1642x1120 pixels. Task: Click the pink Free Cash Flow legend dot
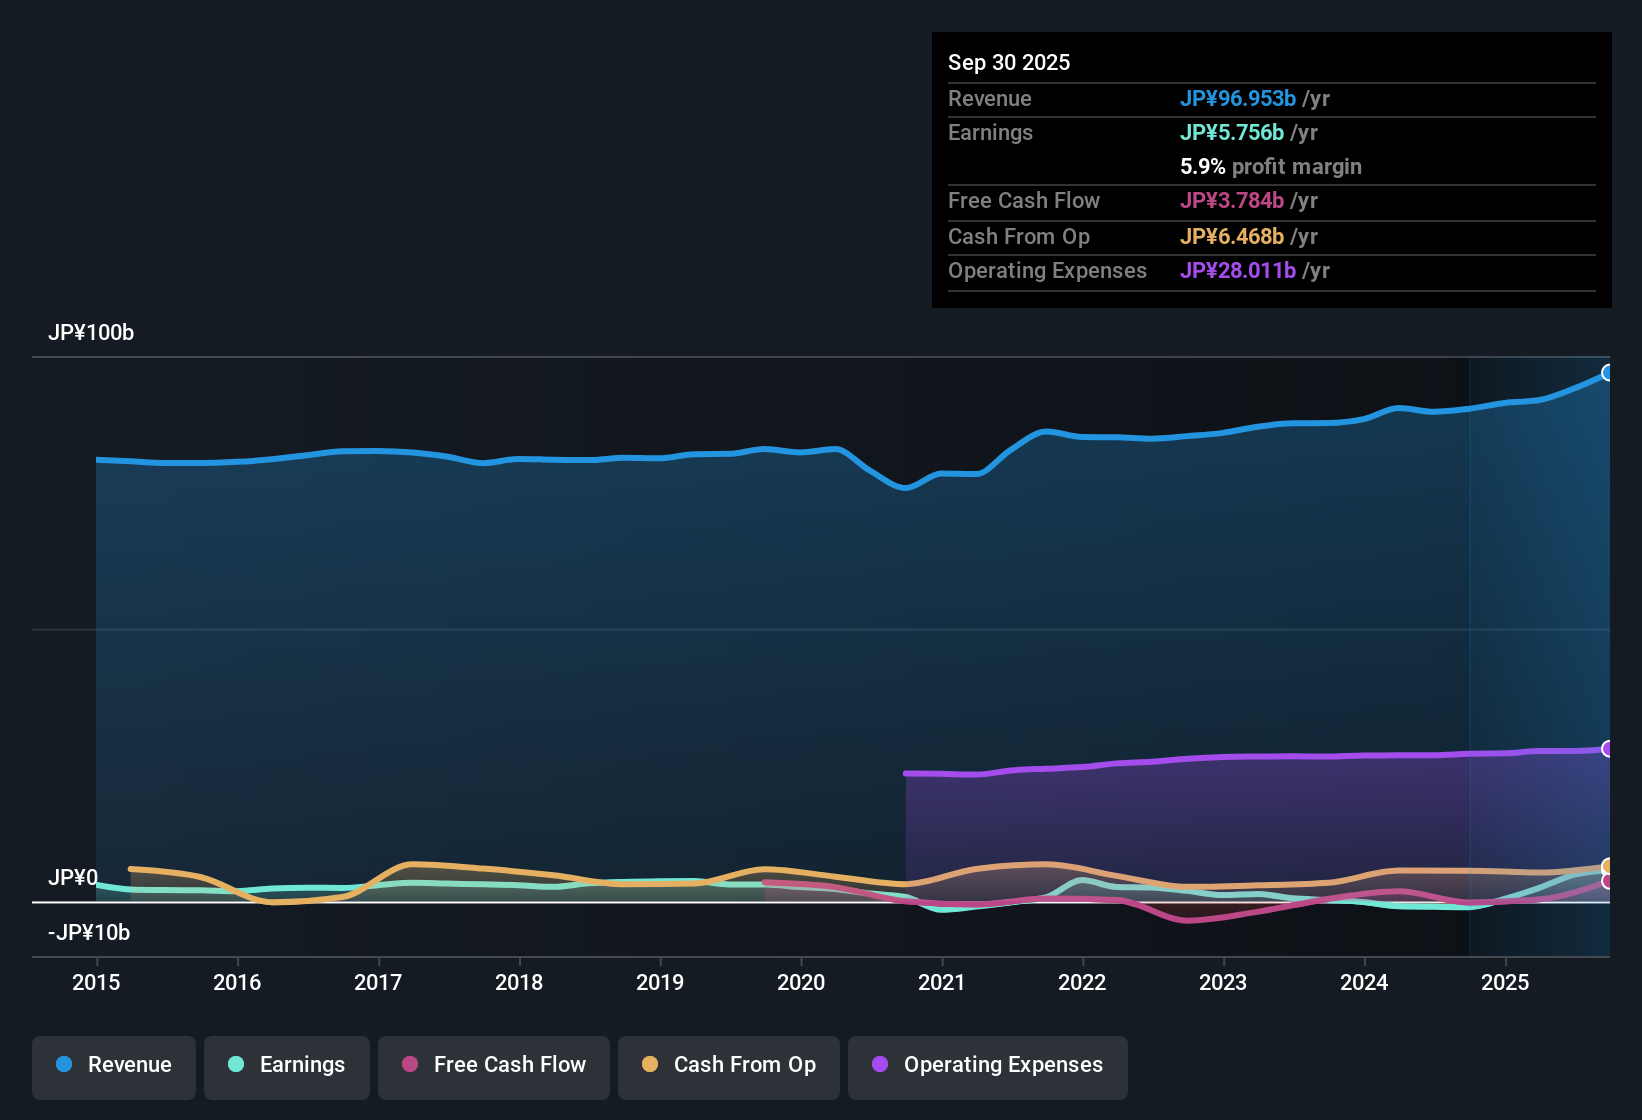click(408, 1065)
